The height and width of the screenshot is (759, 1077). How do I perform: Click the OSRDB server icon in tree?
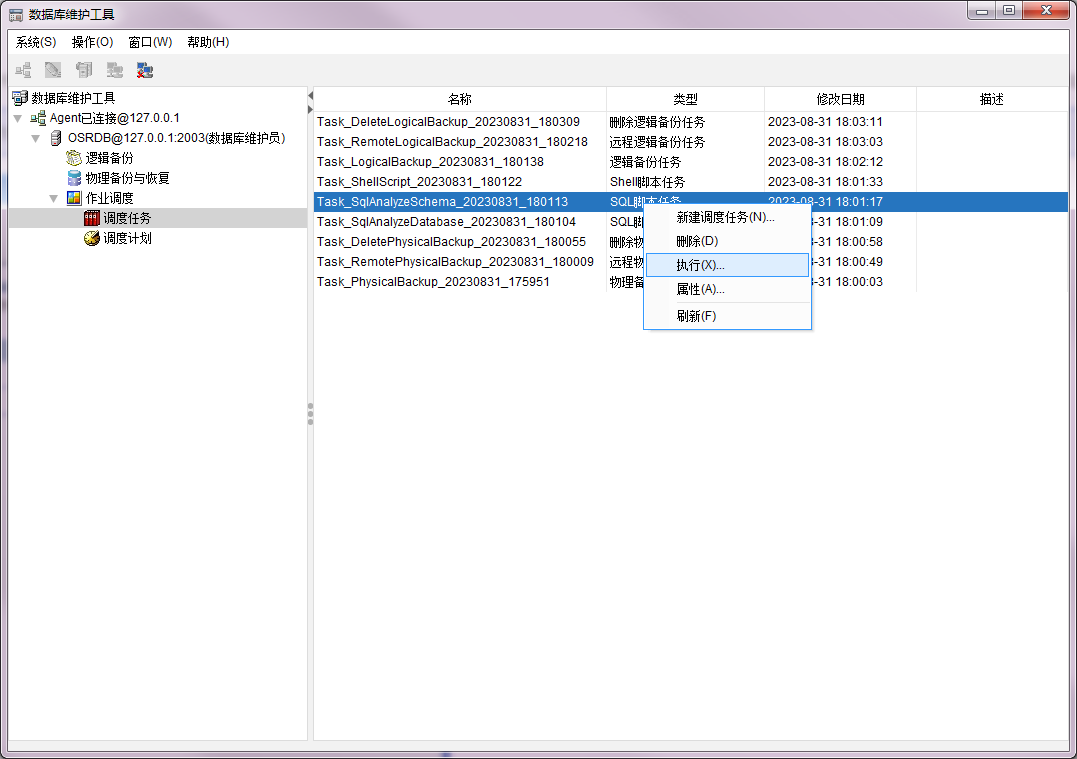click(56, 138)
